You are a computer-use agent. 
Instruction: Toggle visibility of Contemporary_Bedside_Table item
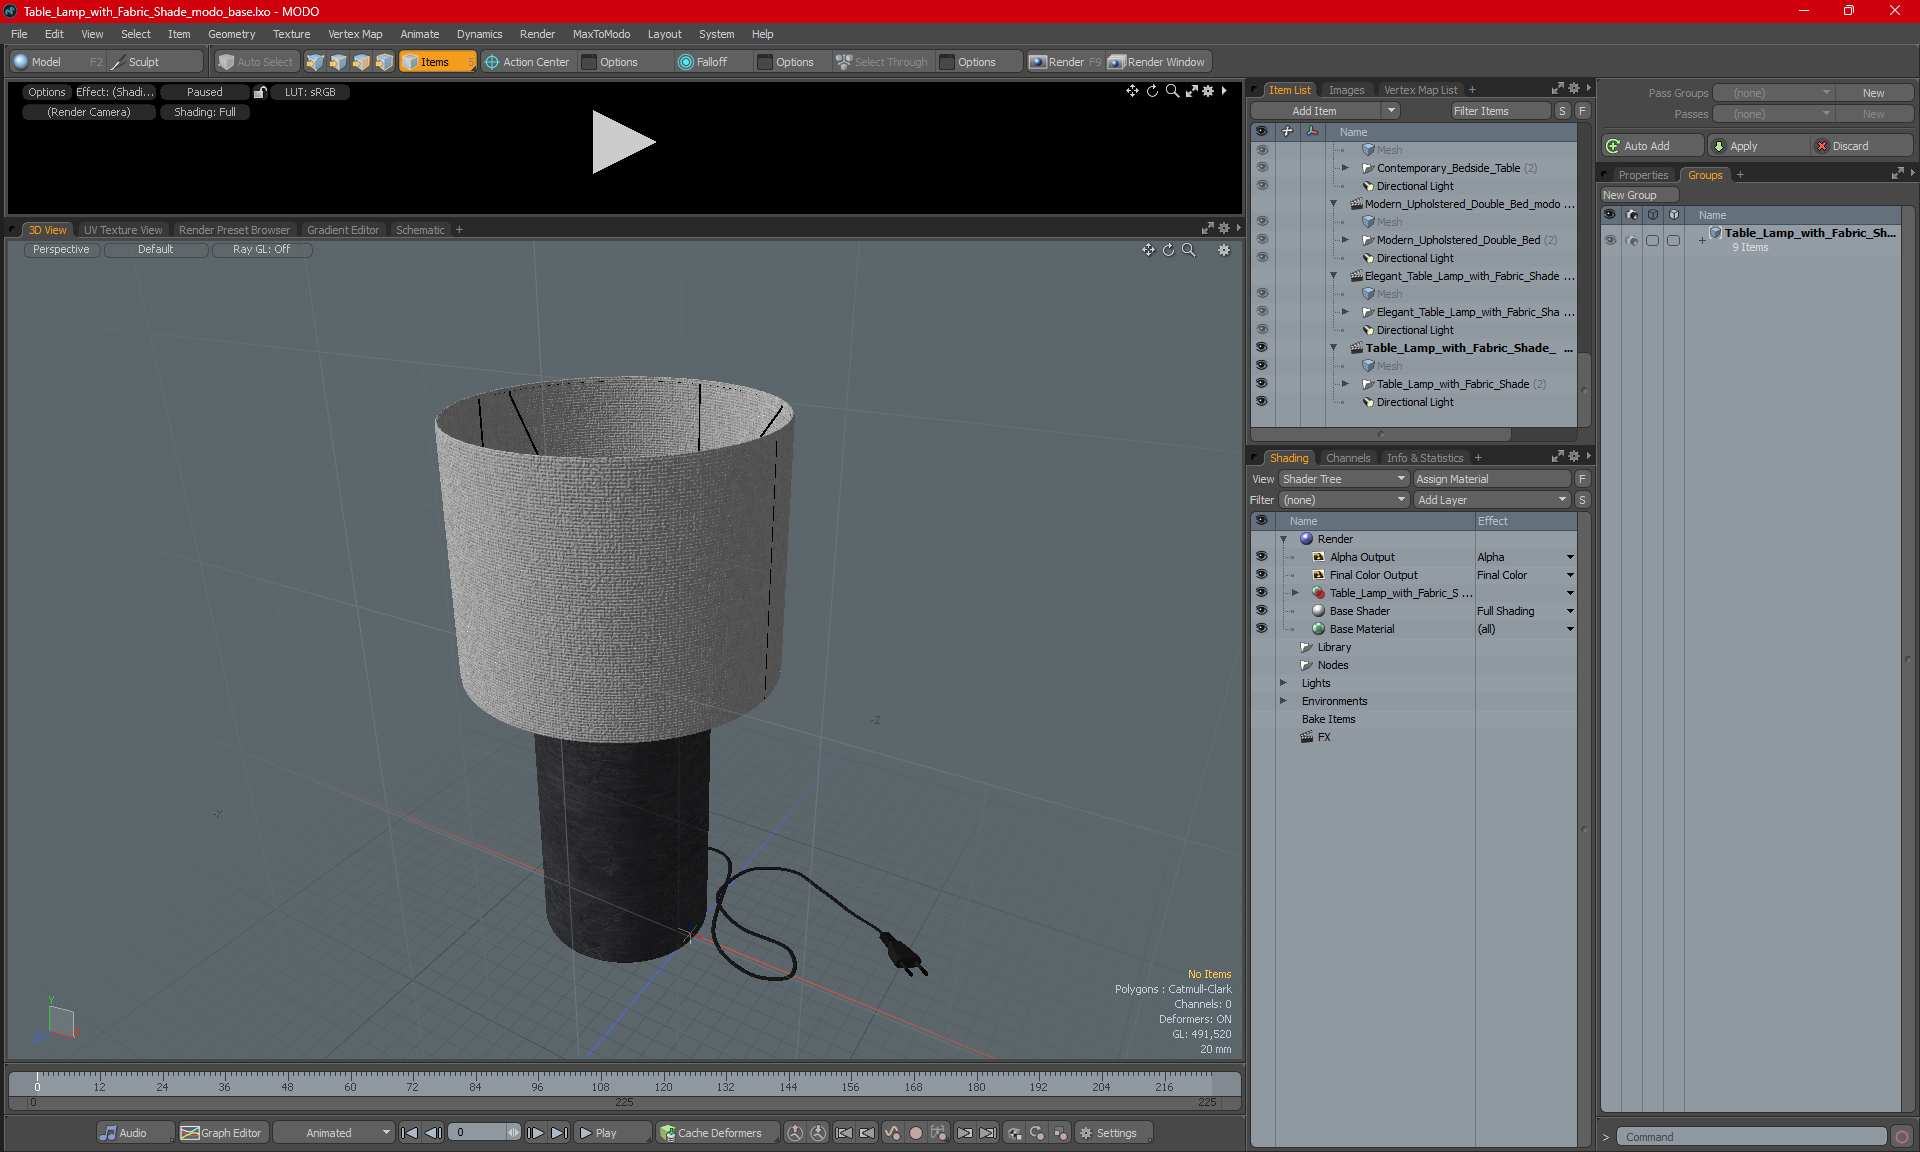pos(1261,168)
